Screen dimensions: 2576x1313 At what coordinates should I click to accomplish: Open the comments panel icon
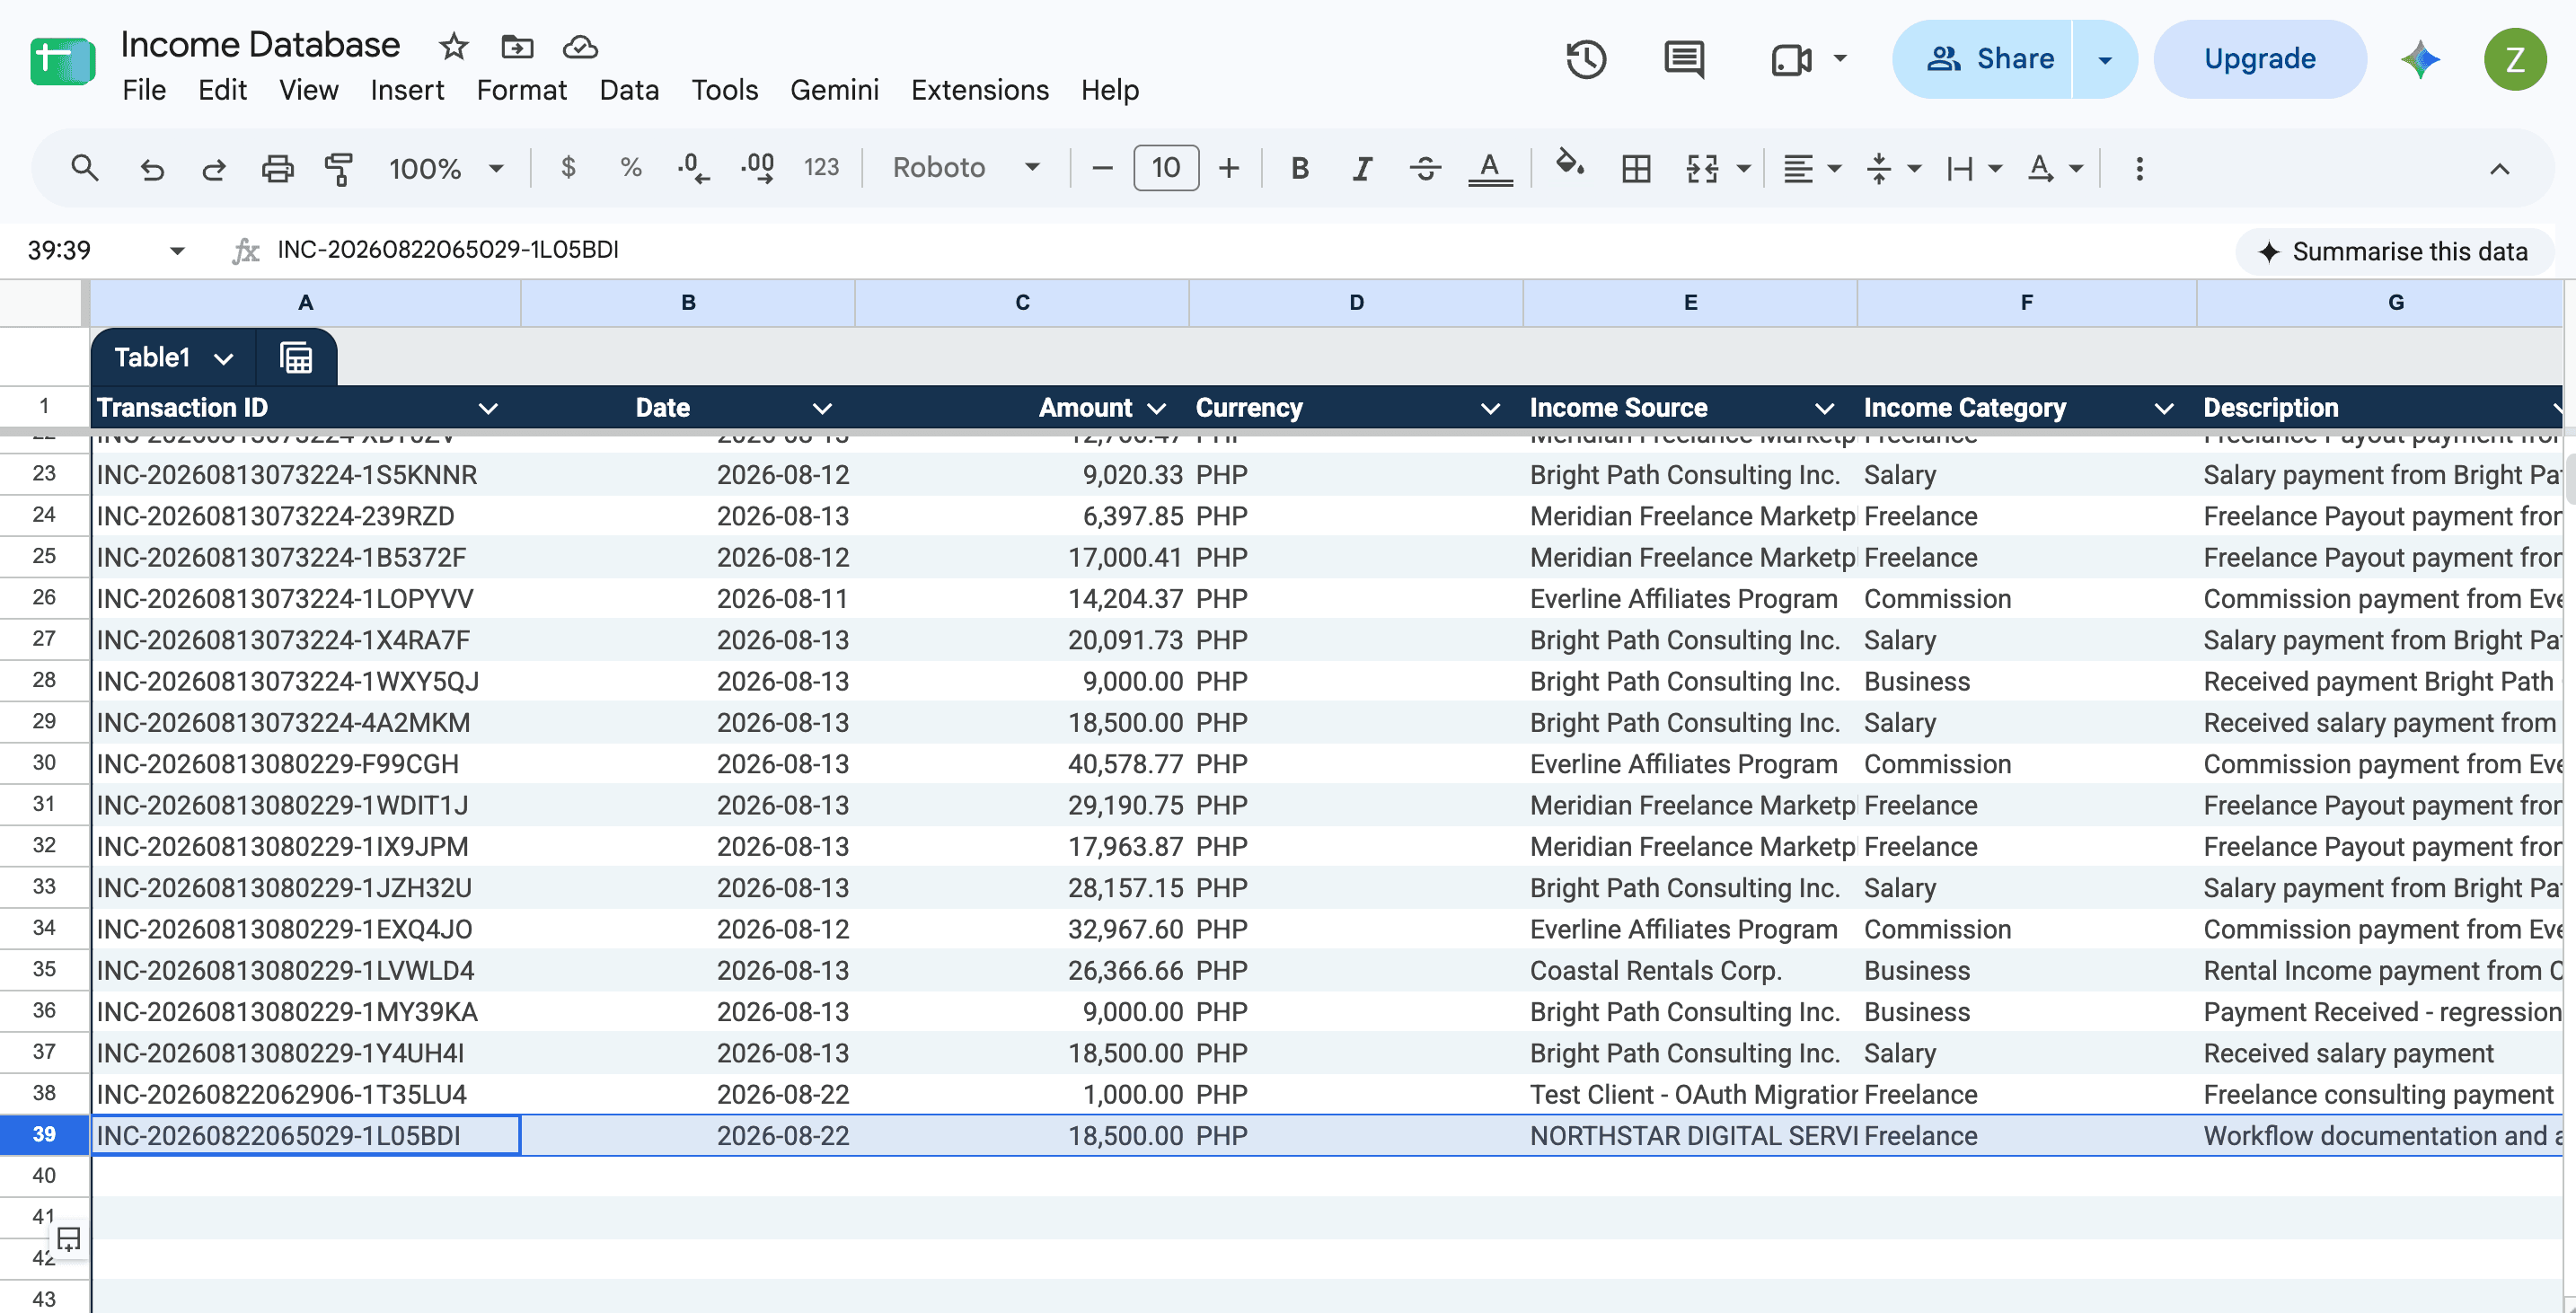1684,59
